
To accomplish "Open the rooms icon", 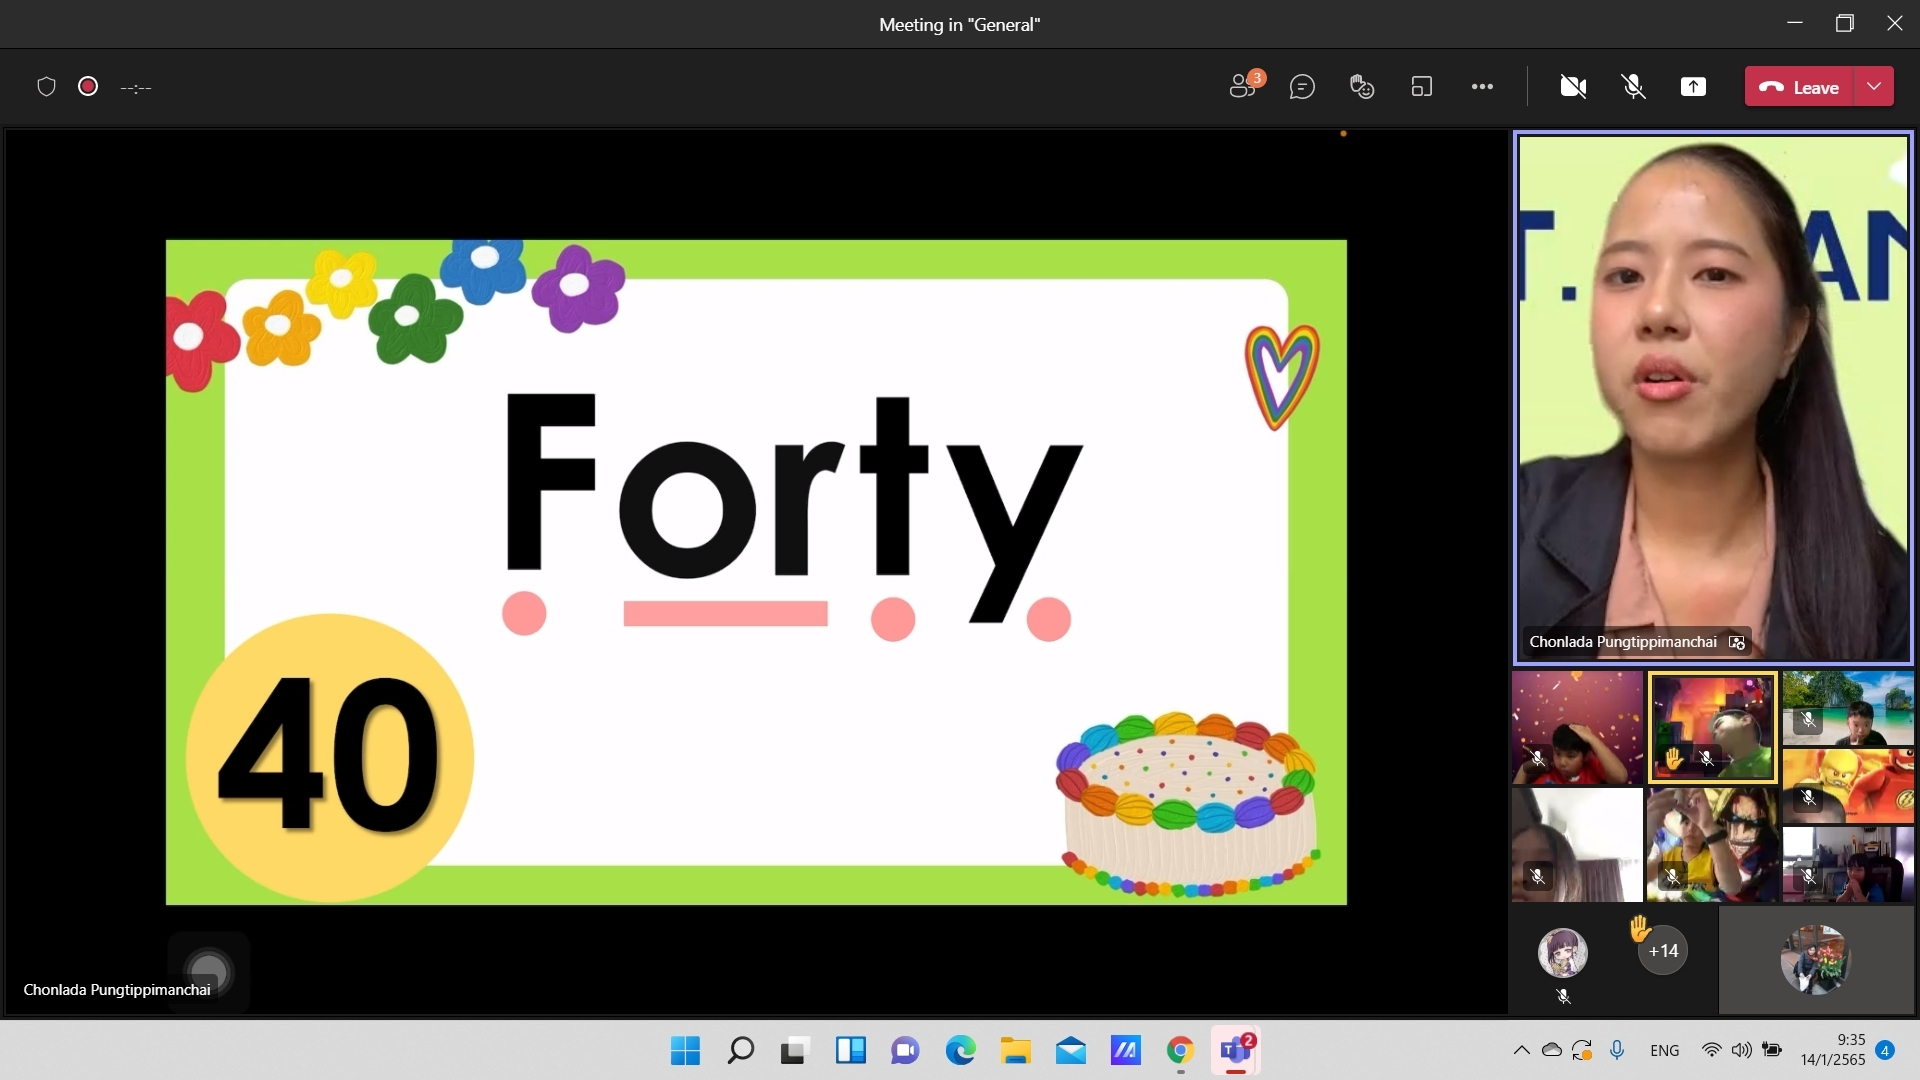I will point(1421,87).
